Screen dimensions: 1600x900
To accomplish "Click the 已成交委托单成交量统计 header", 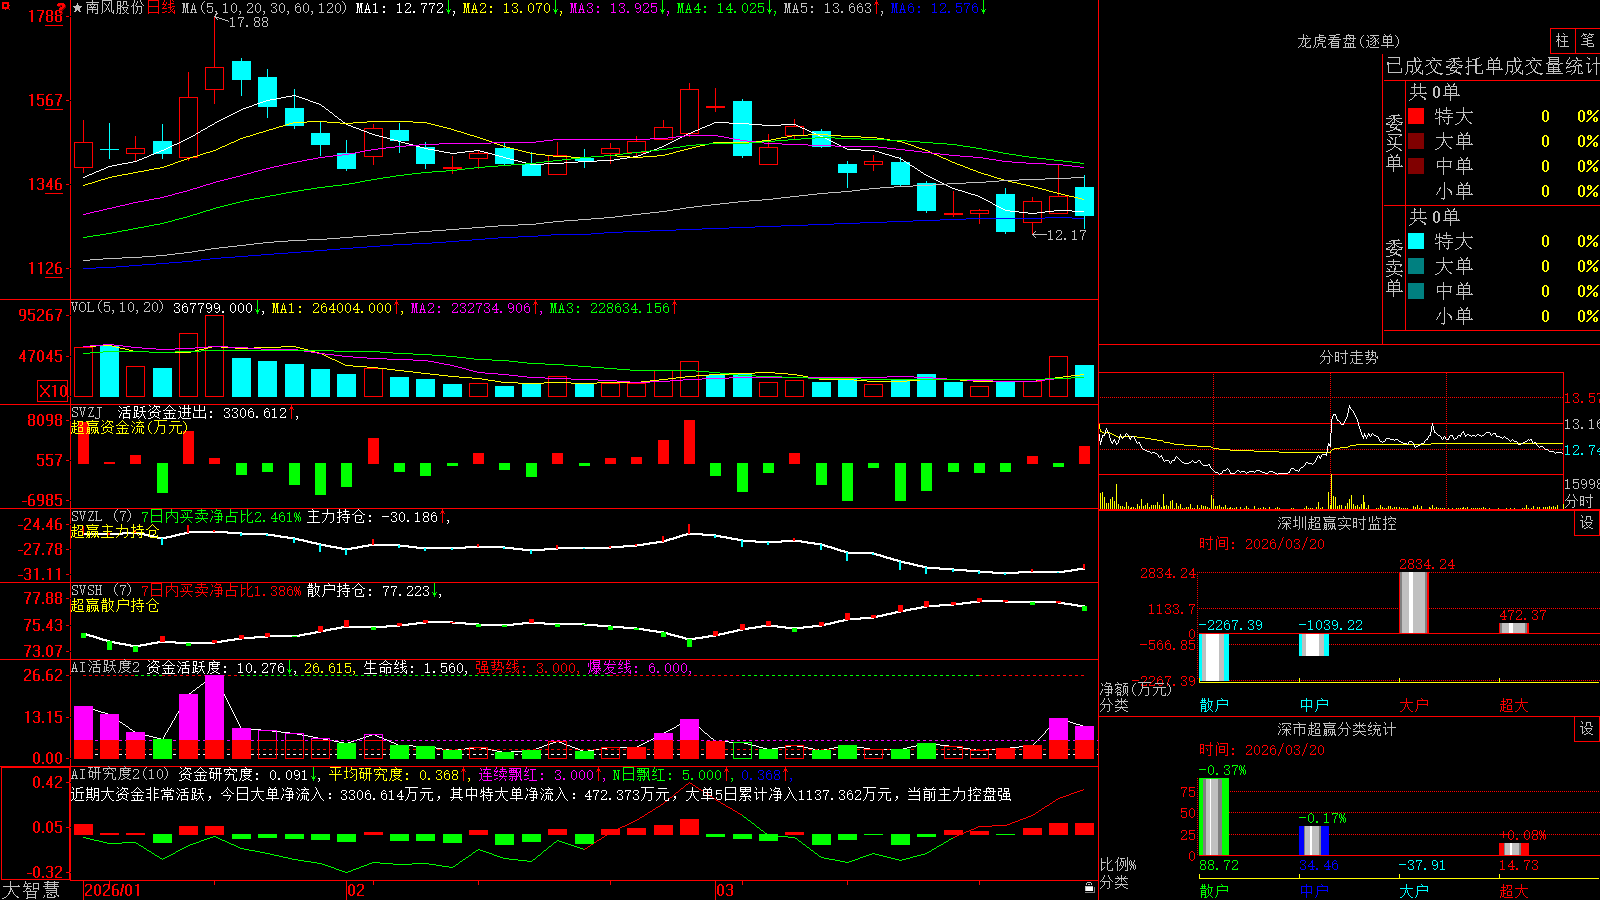I will (1492, 66).
